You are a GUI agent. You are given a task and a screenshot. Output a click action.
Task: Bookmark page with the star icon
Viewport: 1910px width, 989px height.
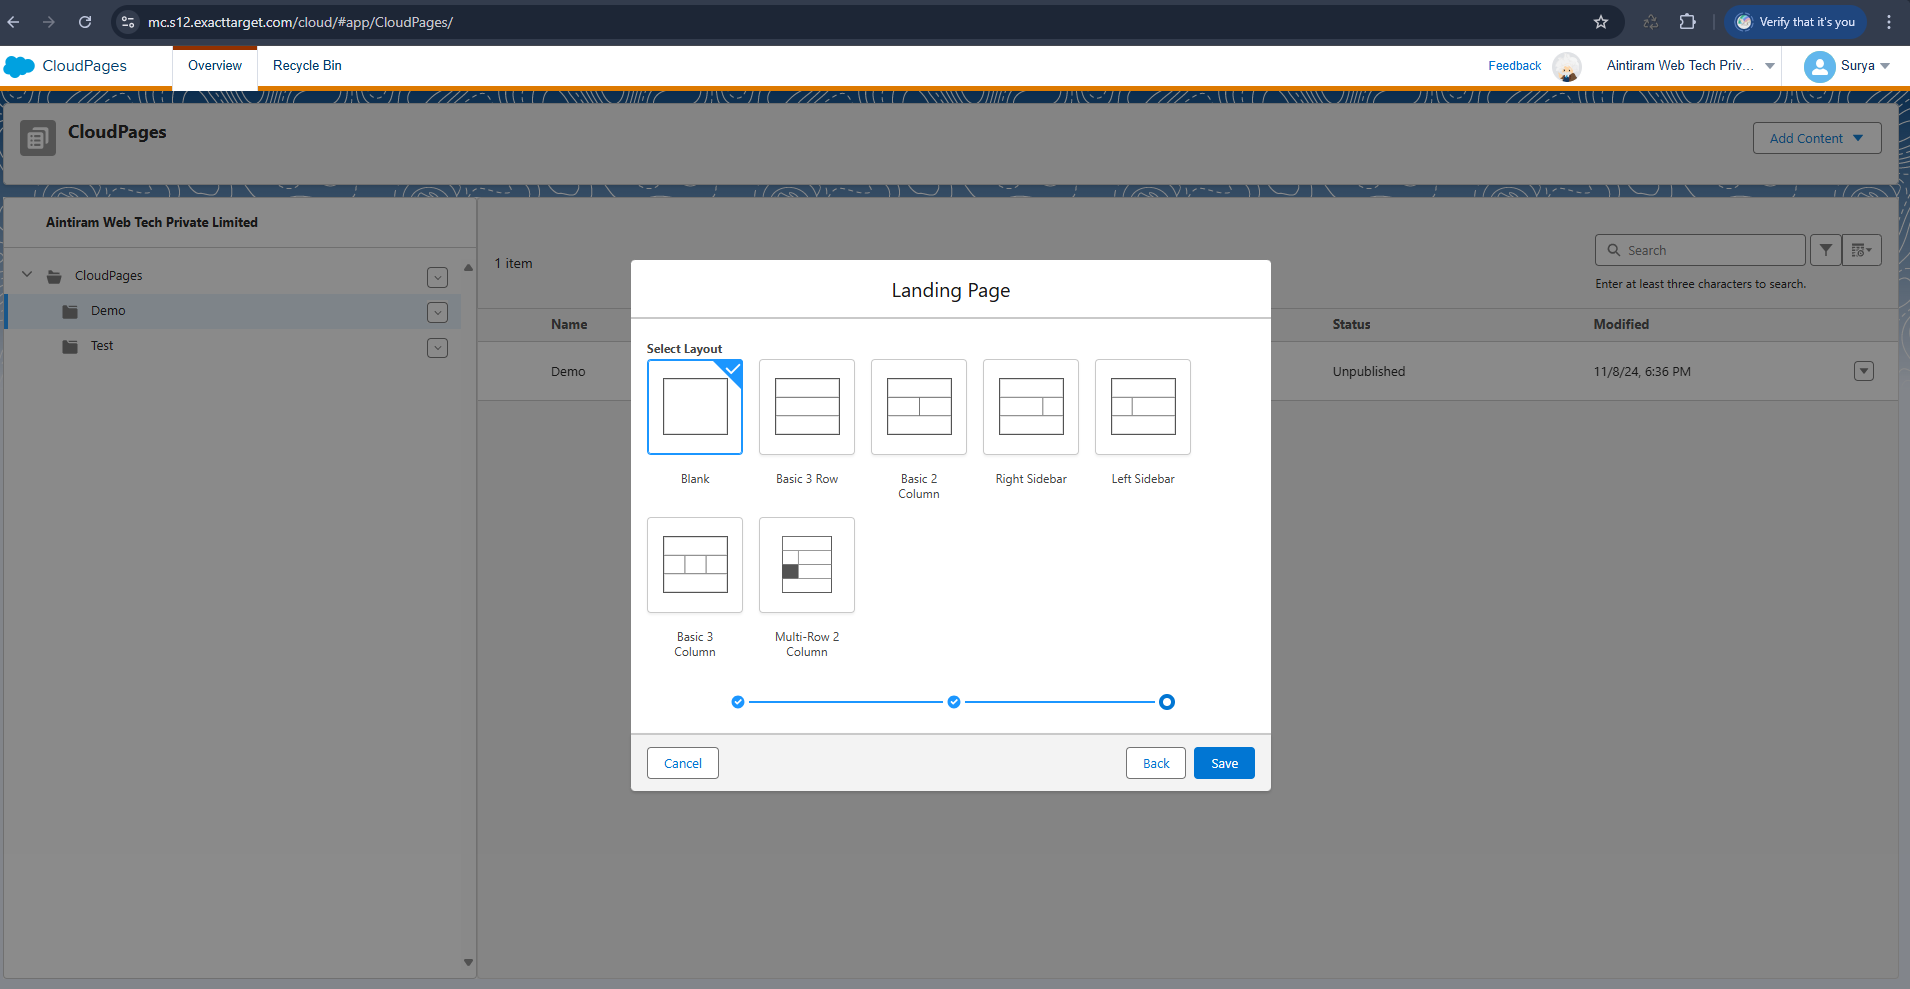(x=1600, y=22)
